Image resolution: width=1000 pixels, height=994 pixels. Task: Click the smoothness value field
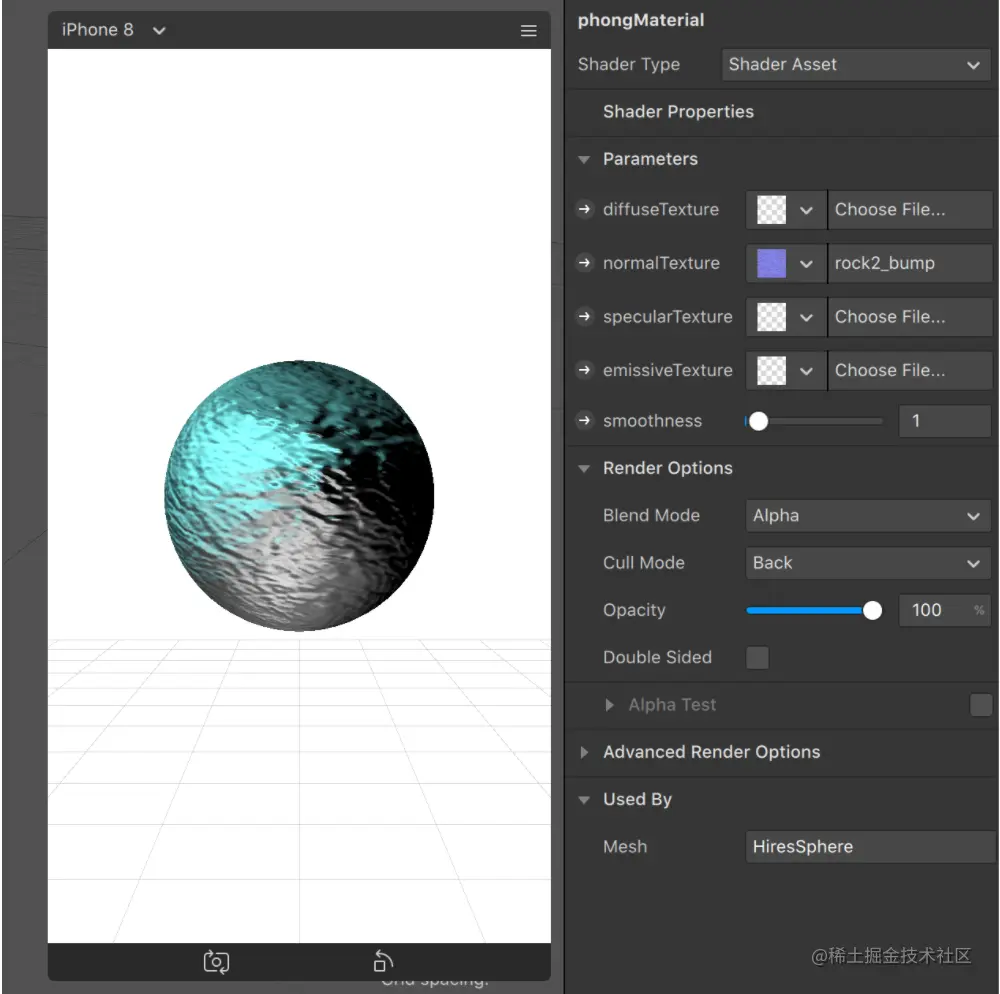click(945, 421)
